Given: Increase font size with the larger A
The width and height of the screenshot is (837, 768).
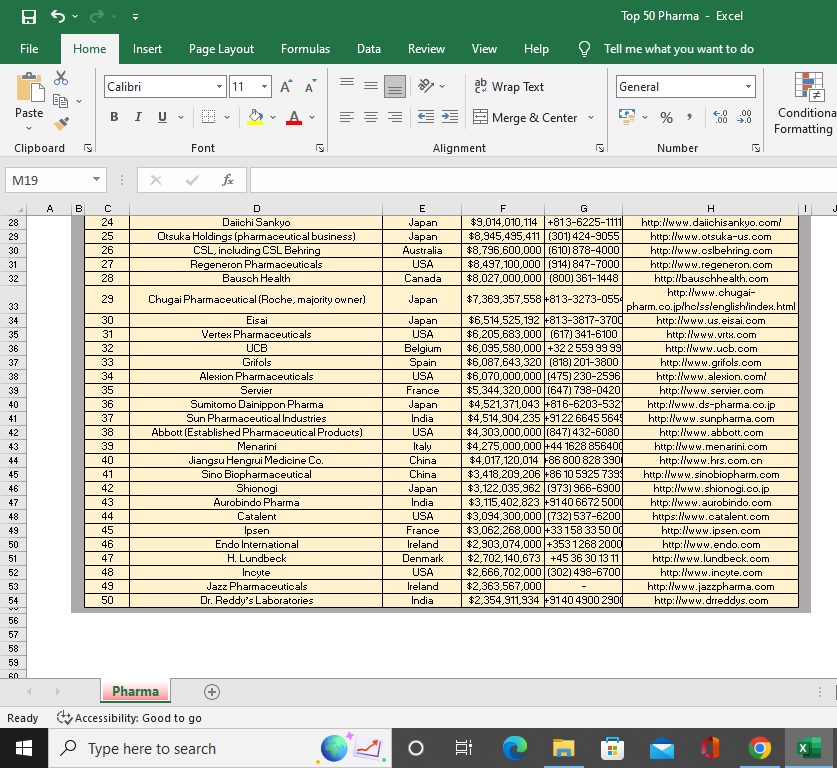Looking at the screenshot, I should click(x=286, y=86).
